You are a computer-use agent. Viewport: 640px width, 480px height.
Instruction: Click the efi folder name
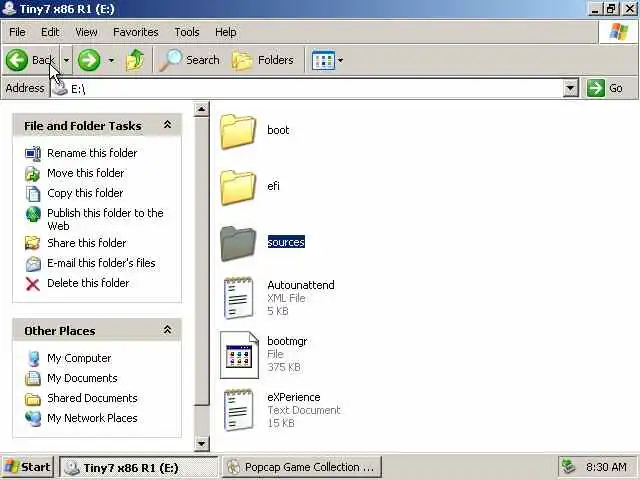[273, 186]
